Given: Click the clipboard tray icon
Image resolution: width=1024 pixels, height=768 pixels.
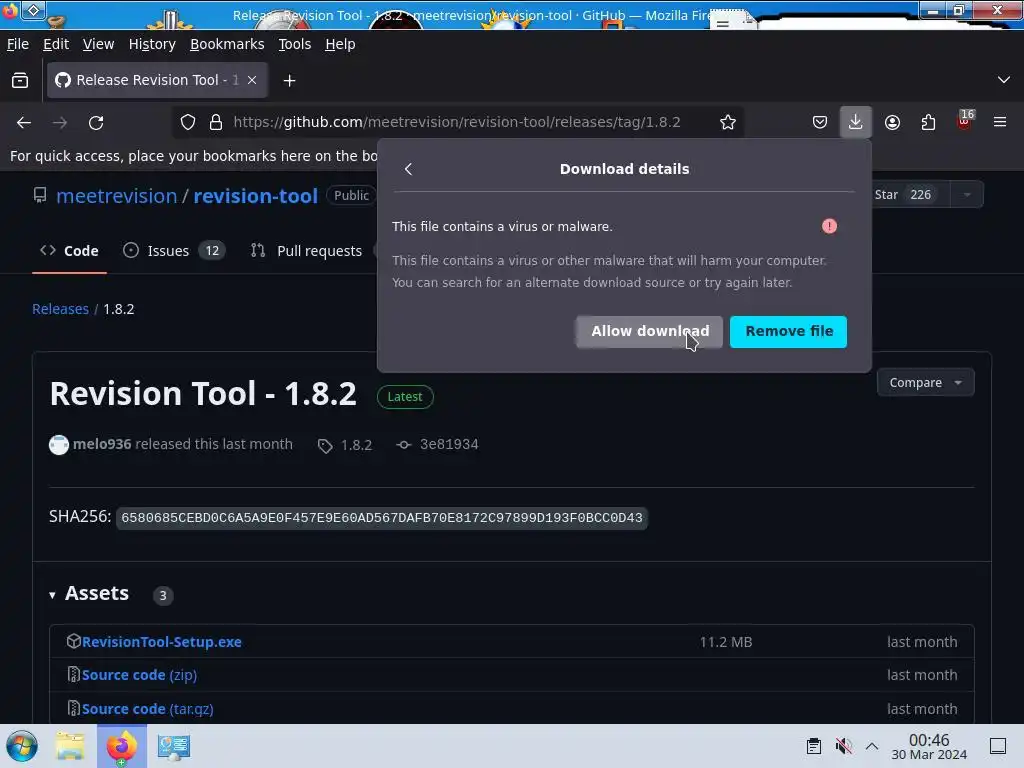Looking at the screenshot, I should [814, 746].
